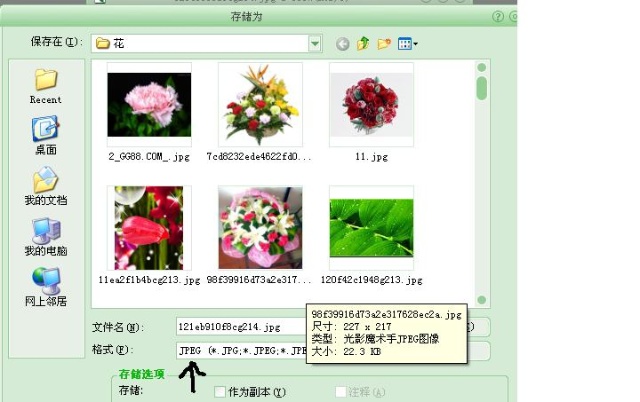The image size is (640, 402).
Task: Select 我的电脑 (My Computer) in sidebar
Action: pyautogui.click(x=45, y=233)
